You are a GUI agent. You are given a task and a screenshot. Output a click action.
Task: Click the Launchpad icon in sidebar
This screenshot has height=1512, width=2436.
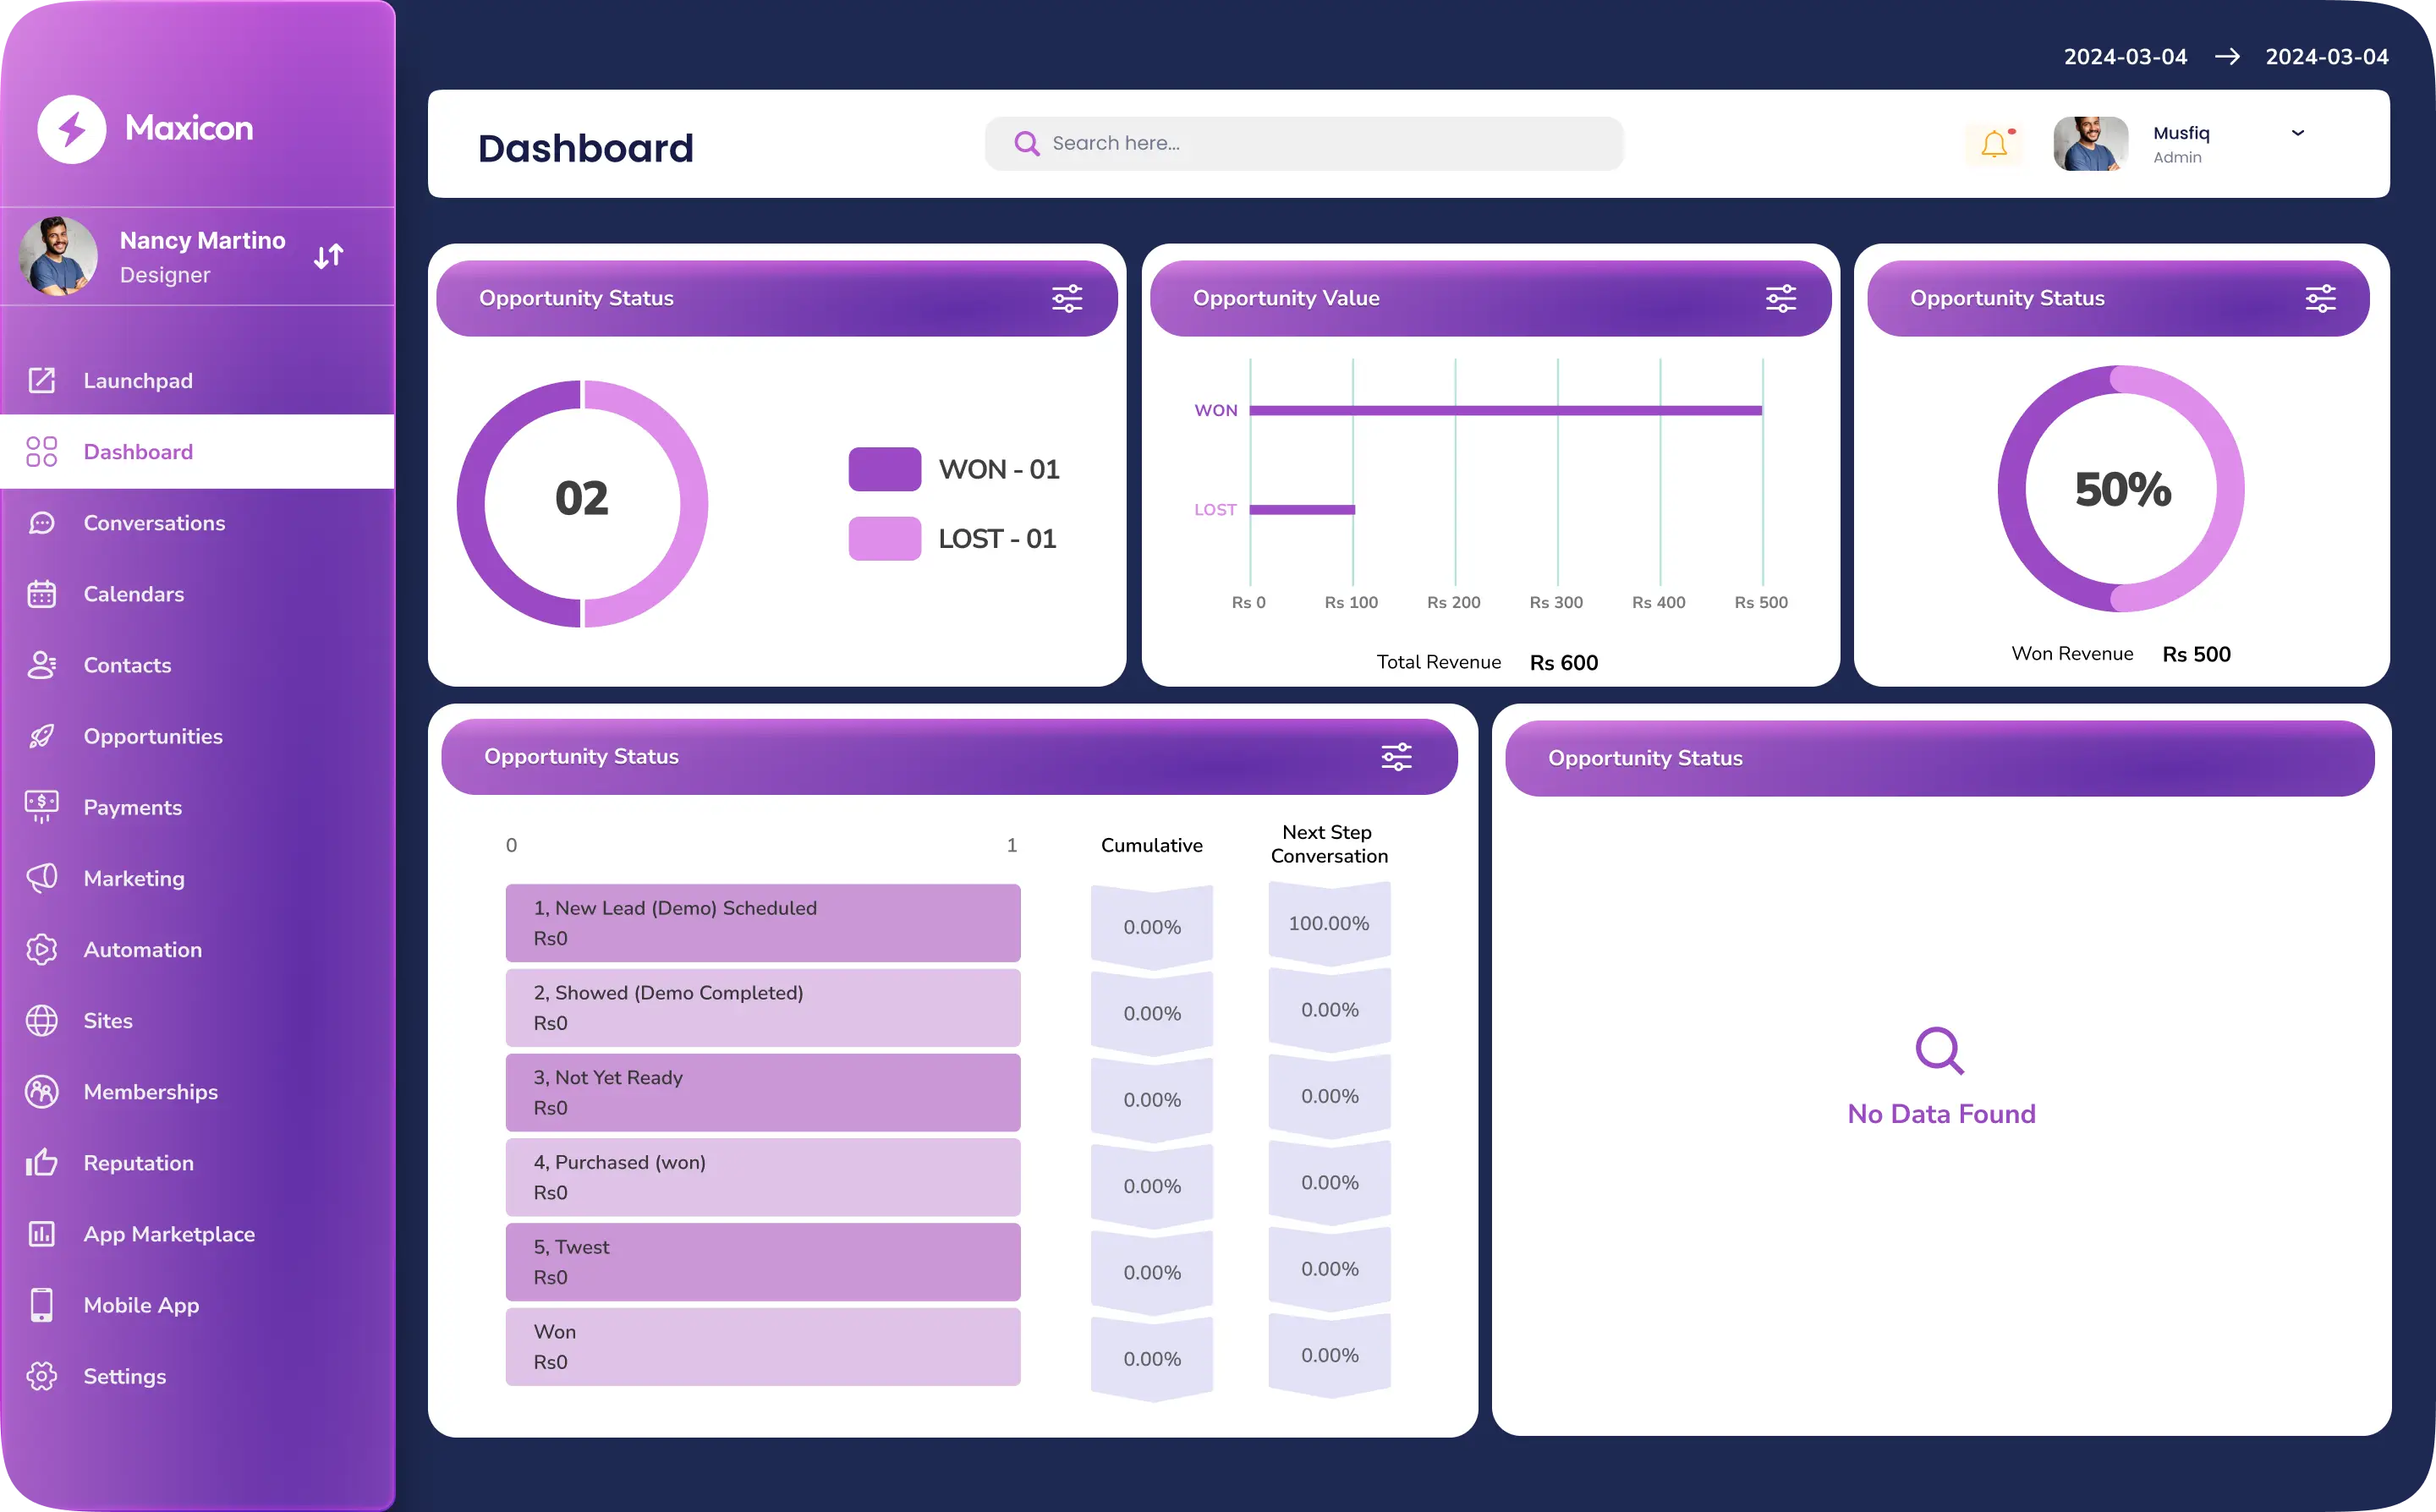coord(42,380)
